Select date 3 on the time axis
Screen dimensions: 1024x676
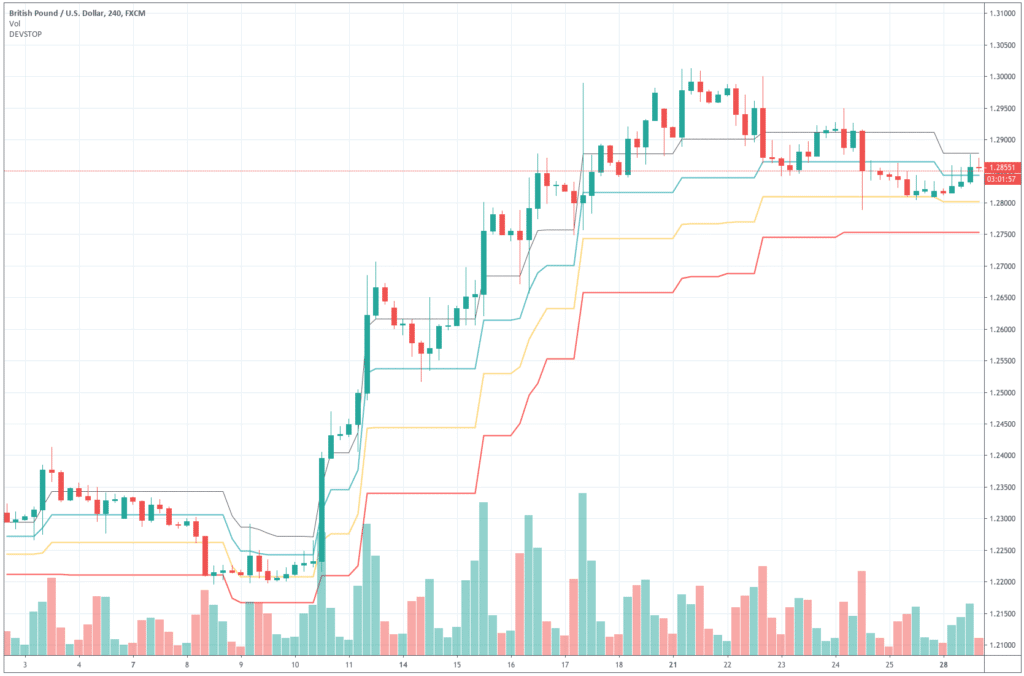(25, 664)
